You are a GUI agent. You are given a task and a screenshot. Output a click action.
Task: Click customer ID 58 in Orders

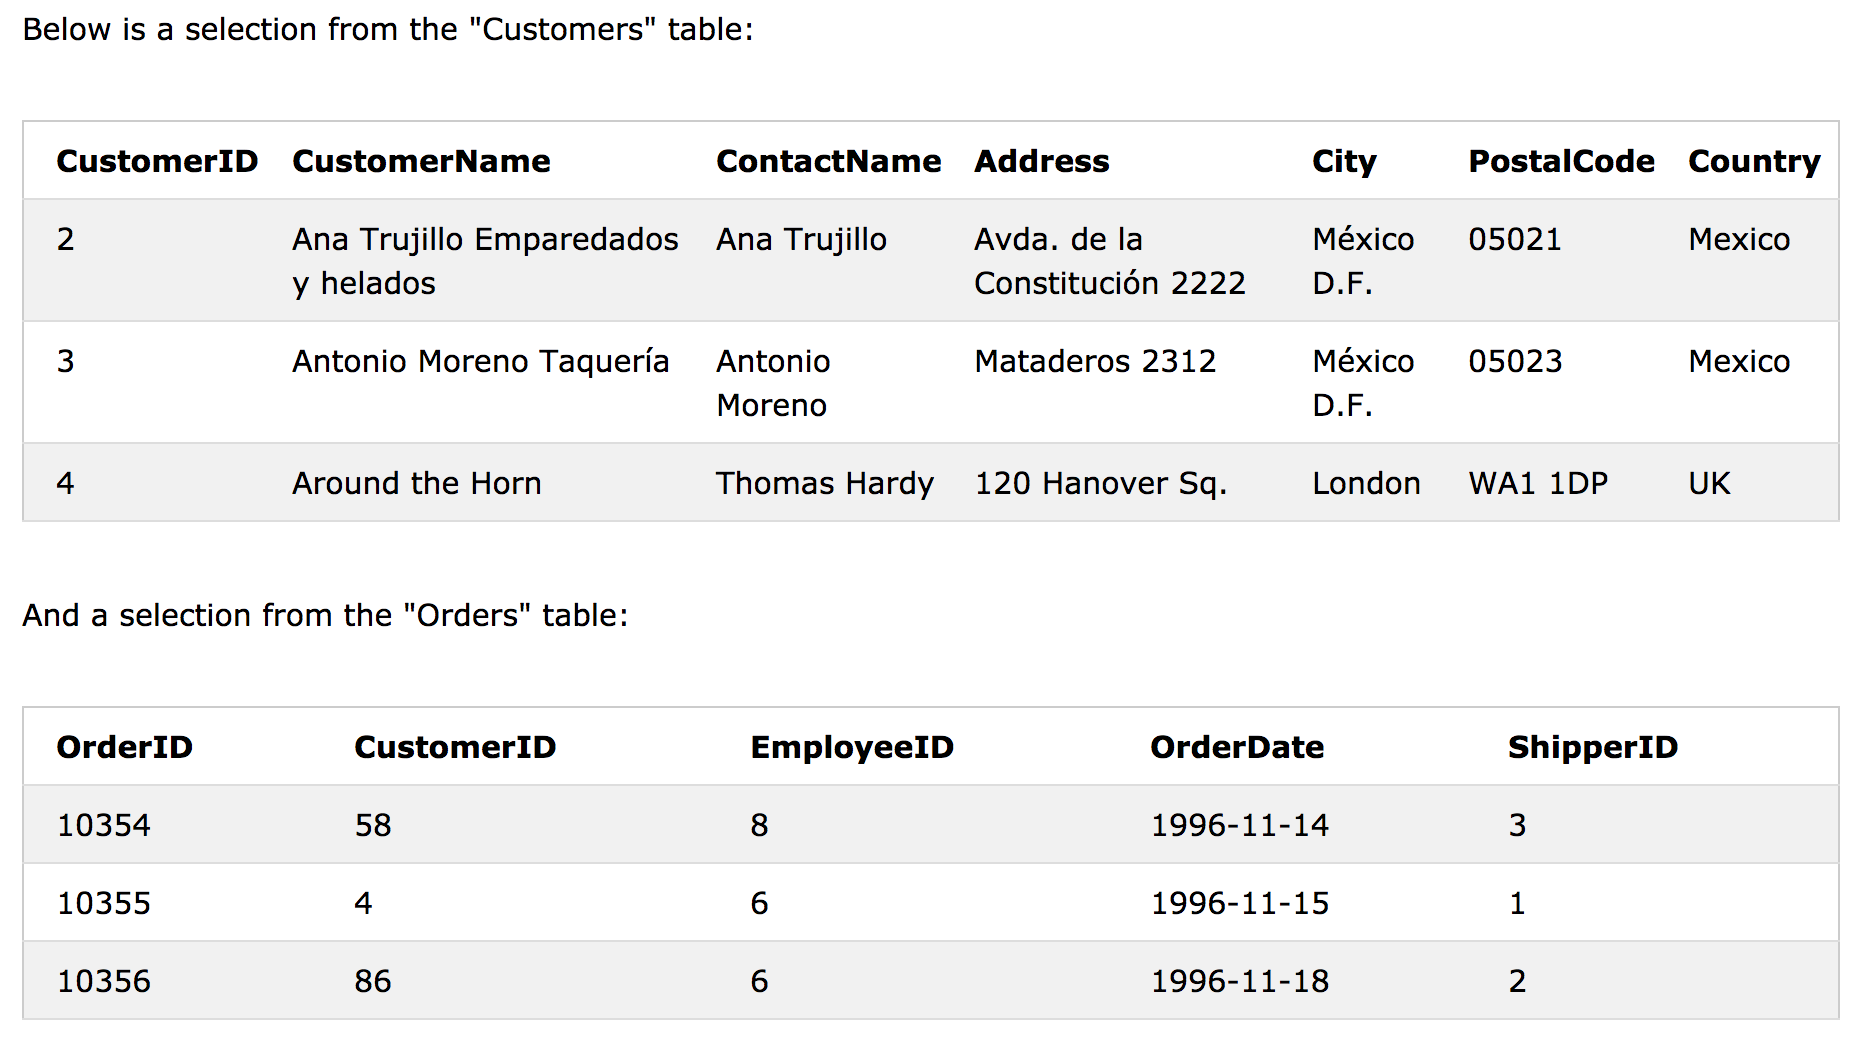click(372, 825)
